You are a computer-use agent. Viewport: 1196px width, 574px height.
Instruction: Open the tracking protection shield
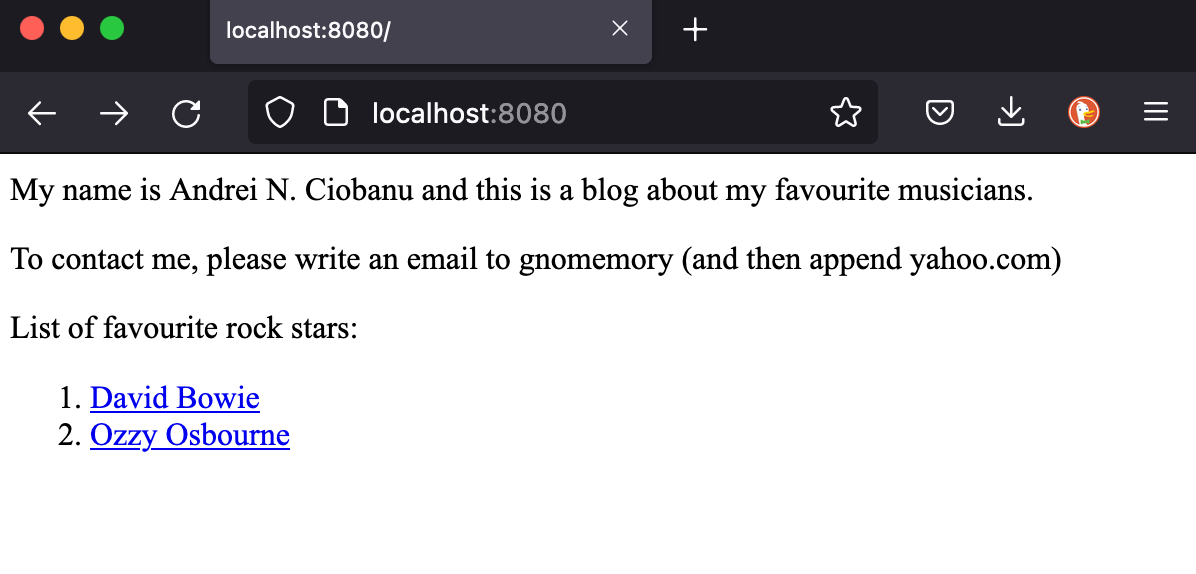279,114
